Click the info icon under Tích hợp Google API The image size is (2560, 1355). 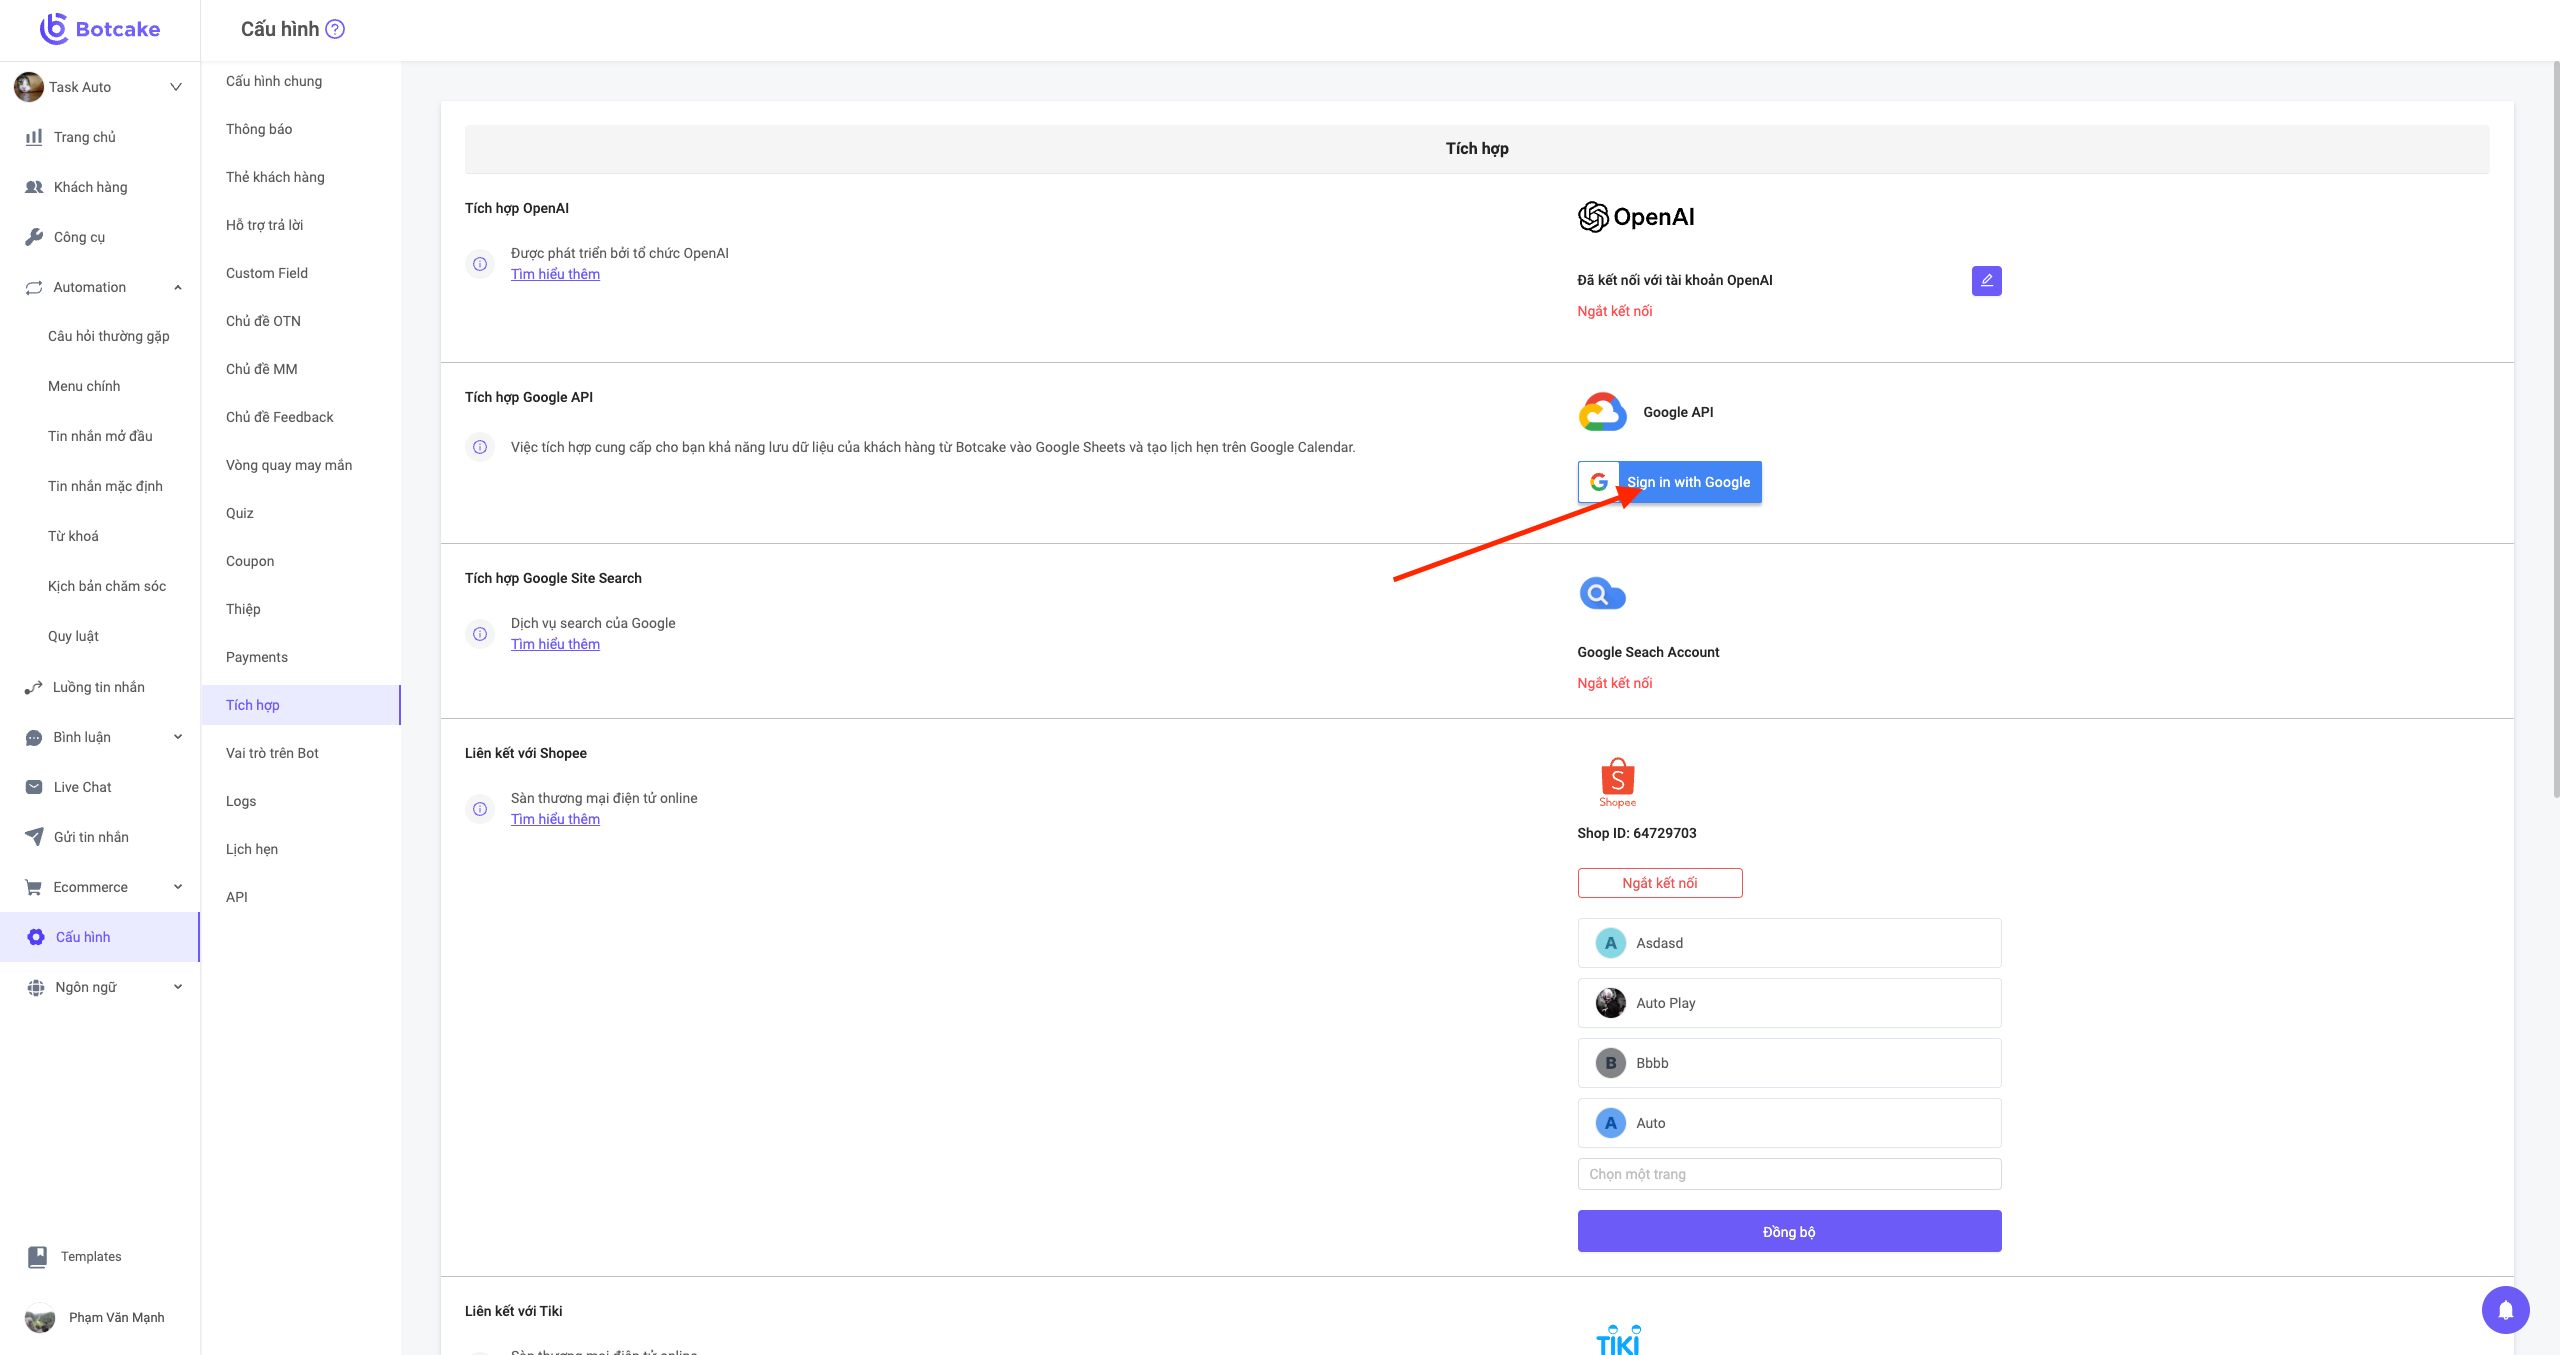tap(480, 447)
